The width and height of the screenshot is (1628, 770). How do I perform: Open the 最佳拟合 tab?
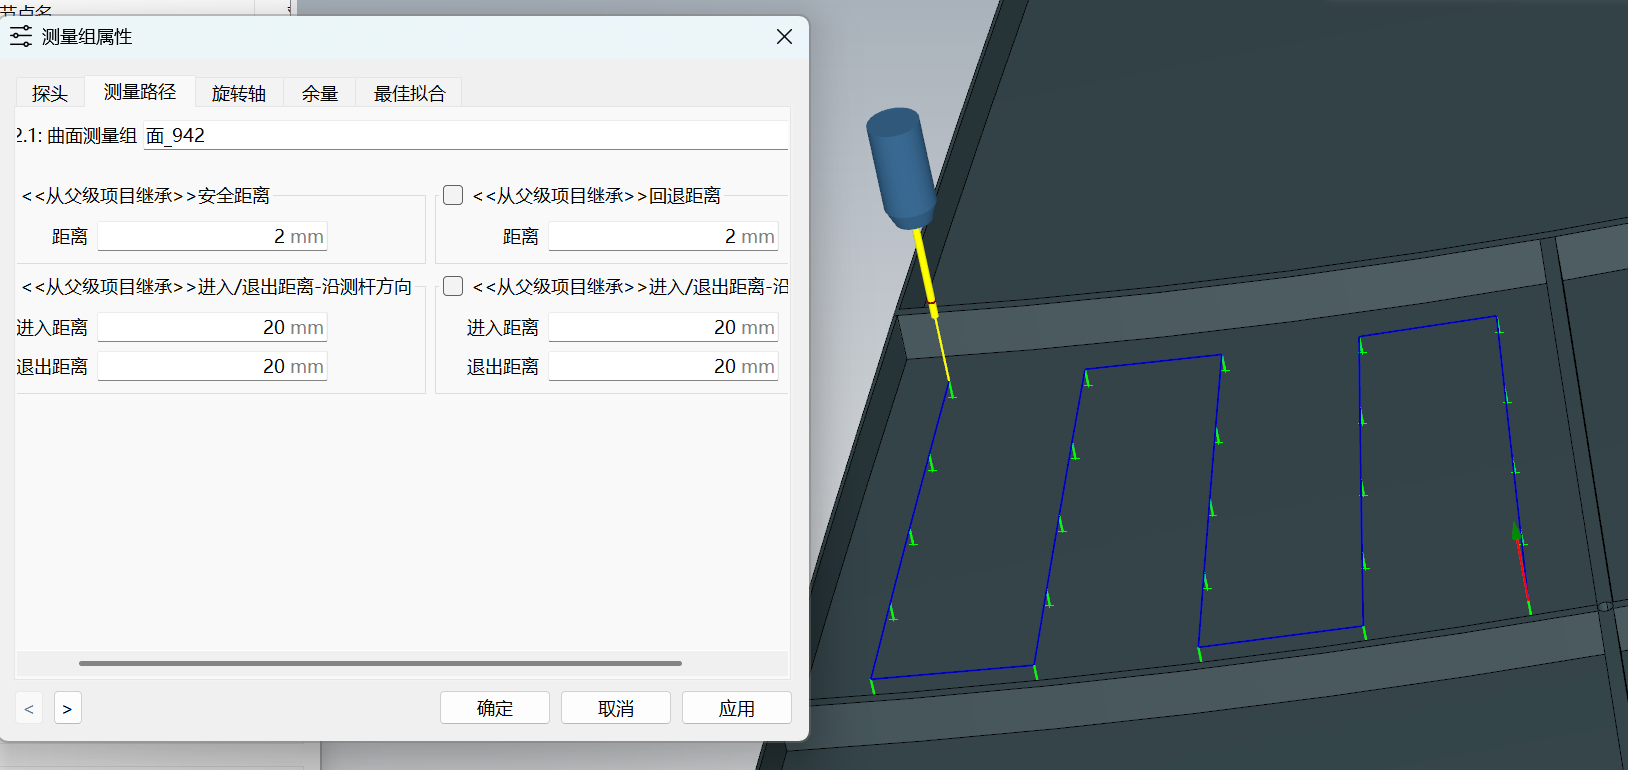[x=409, y=93]
